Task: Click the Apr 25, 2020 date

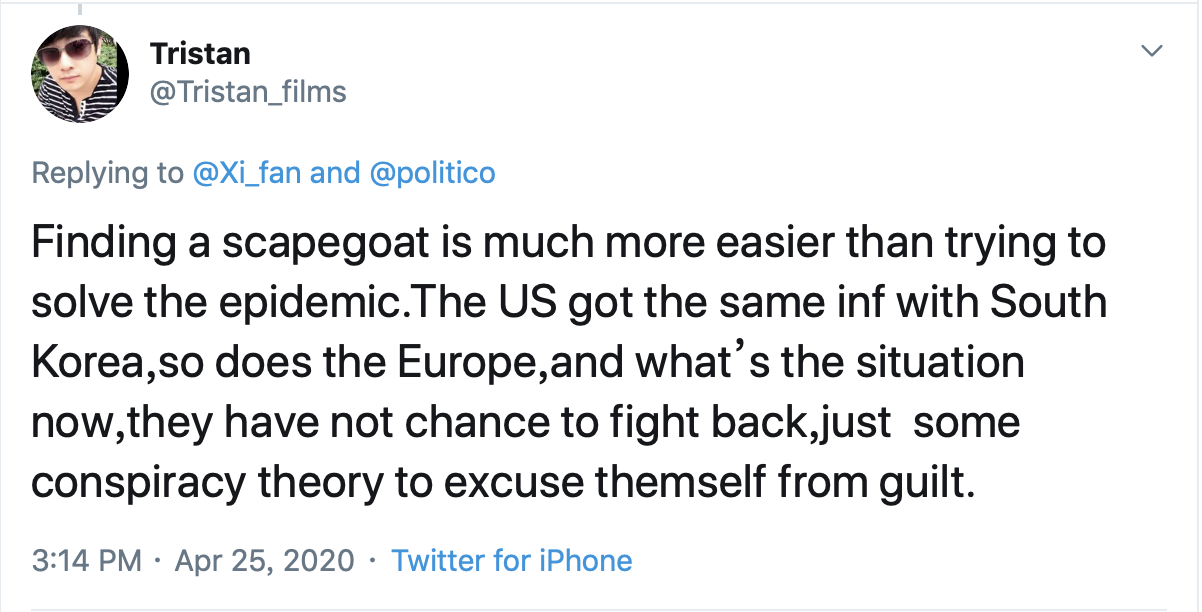Action: (x=264, y=560)
